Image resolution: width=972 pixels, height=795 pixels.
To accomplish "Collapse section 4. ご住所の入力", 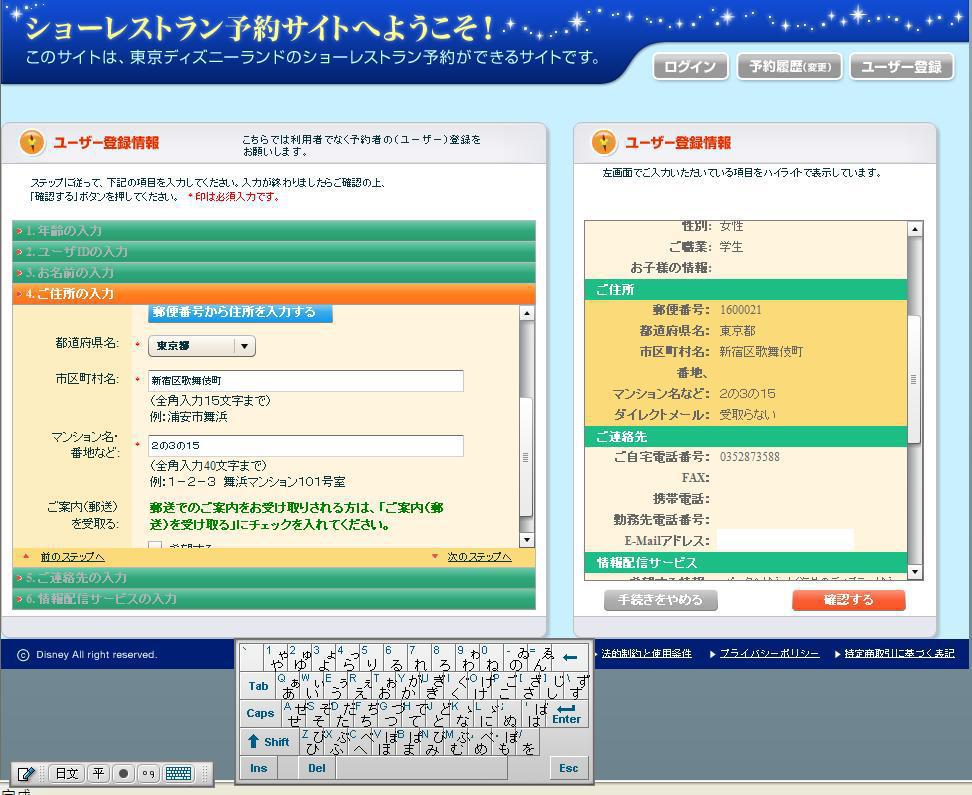I will 273,294.
